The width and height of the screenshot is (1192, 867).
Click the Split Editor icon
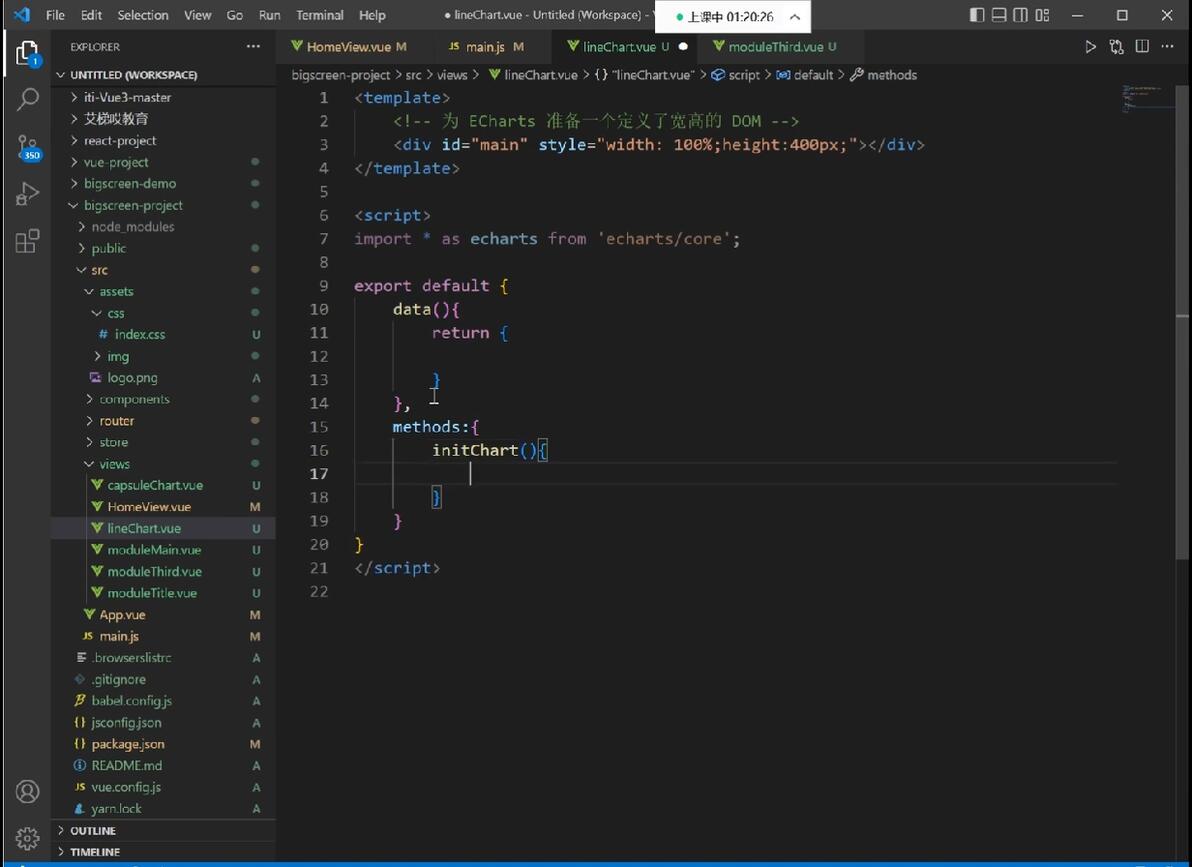(x=1141, y=47)
